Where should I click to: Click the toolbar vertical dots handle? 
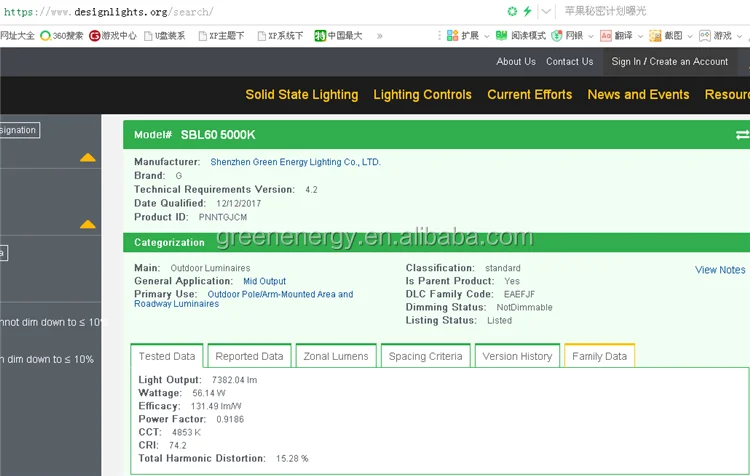click(439, 36)
